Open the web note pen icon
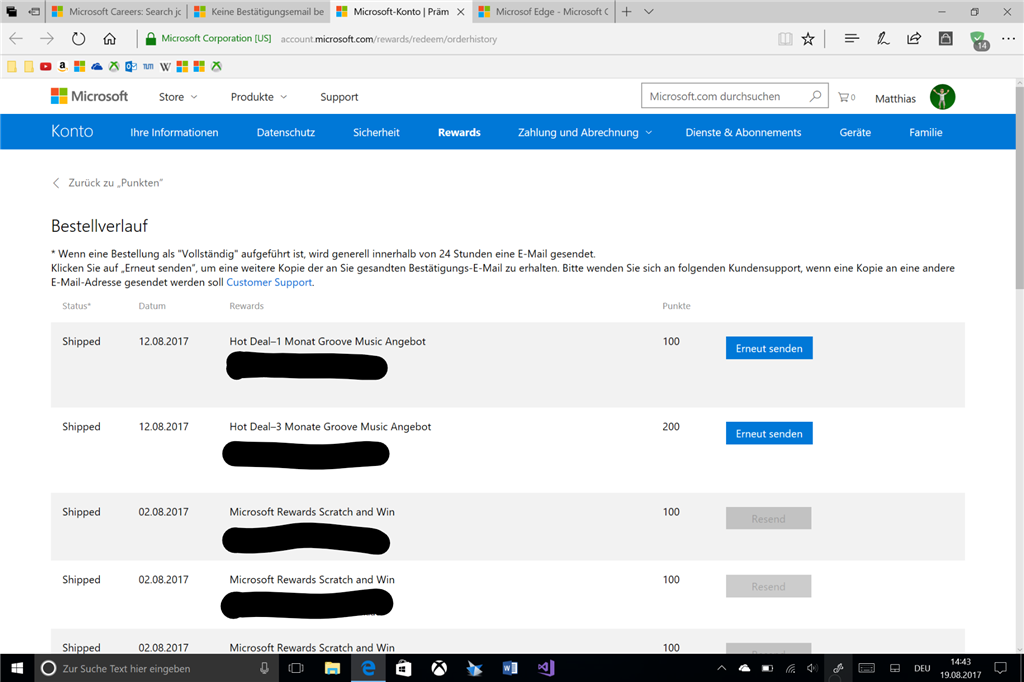The height and width of the screenshot is (682, 1024). click(883, 39)
